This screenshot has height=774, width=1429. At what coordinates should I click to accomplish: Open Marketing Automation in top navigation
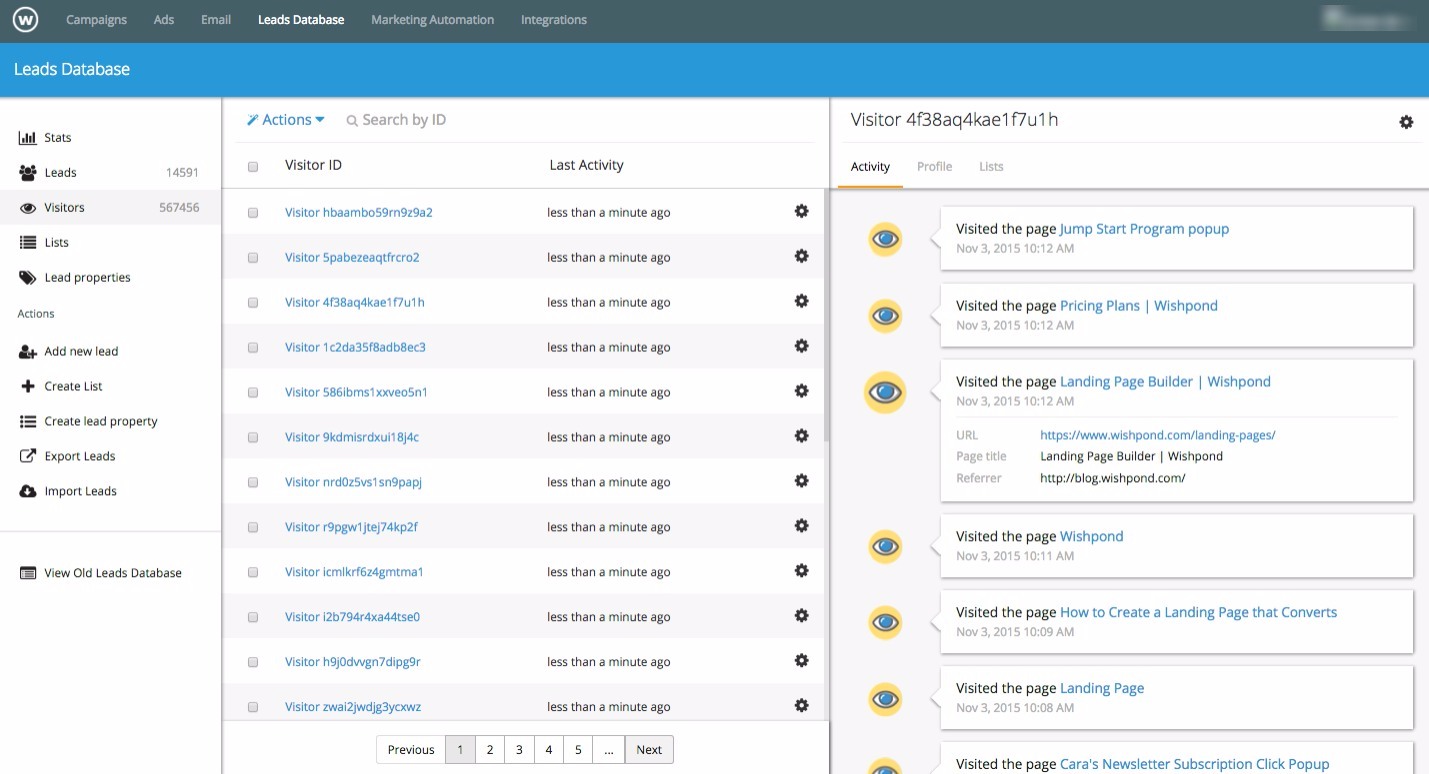click(432, 20)
